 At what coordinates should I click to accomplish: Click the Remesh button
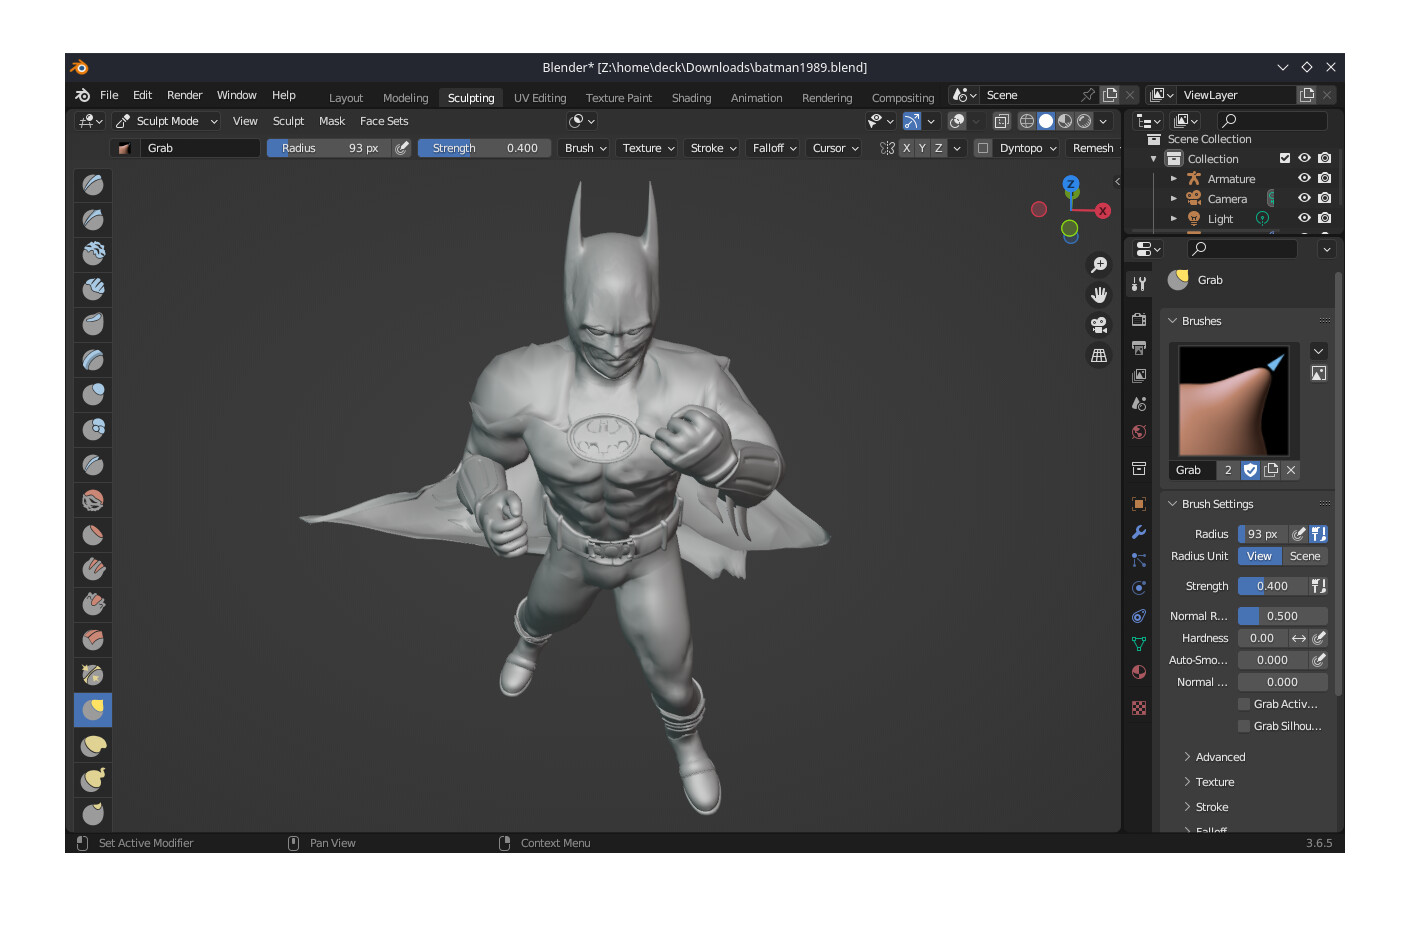[x=1093, y=148]
